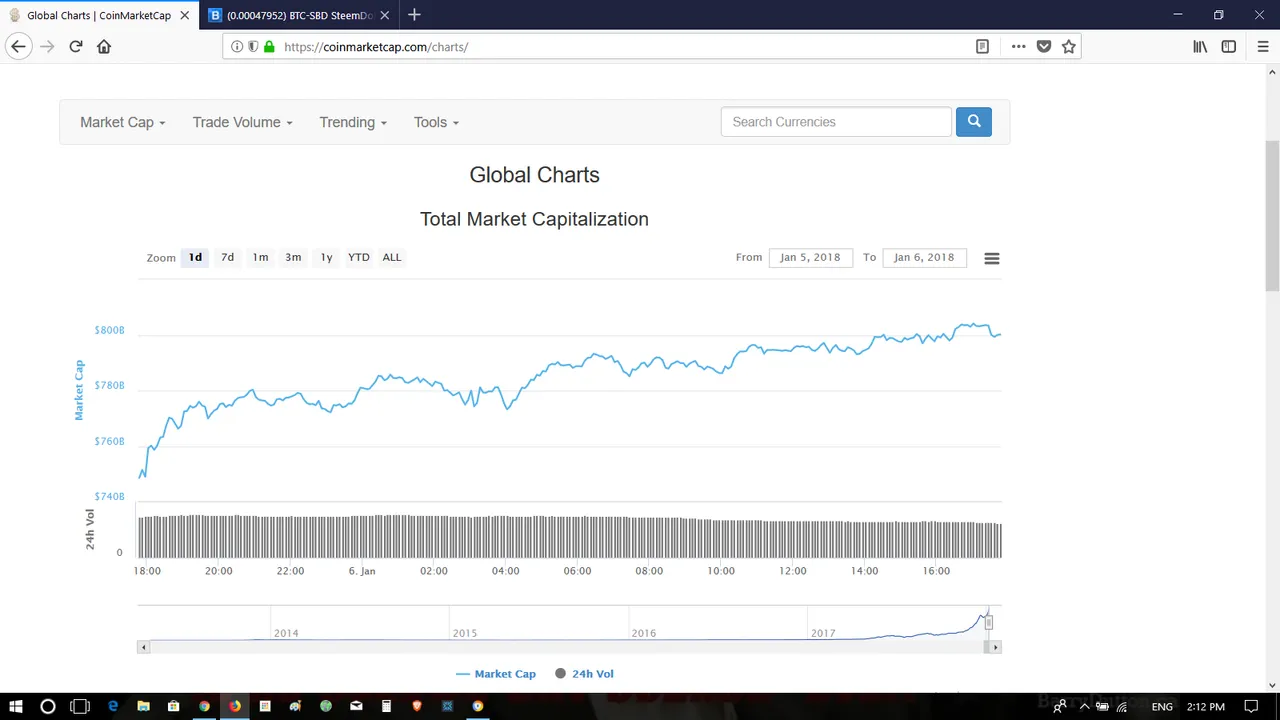Open tracking protection shield icon
The height and width of the screenshot is (720, 1280).
click(x=253, y=46)
